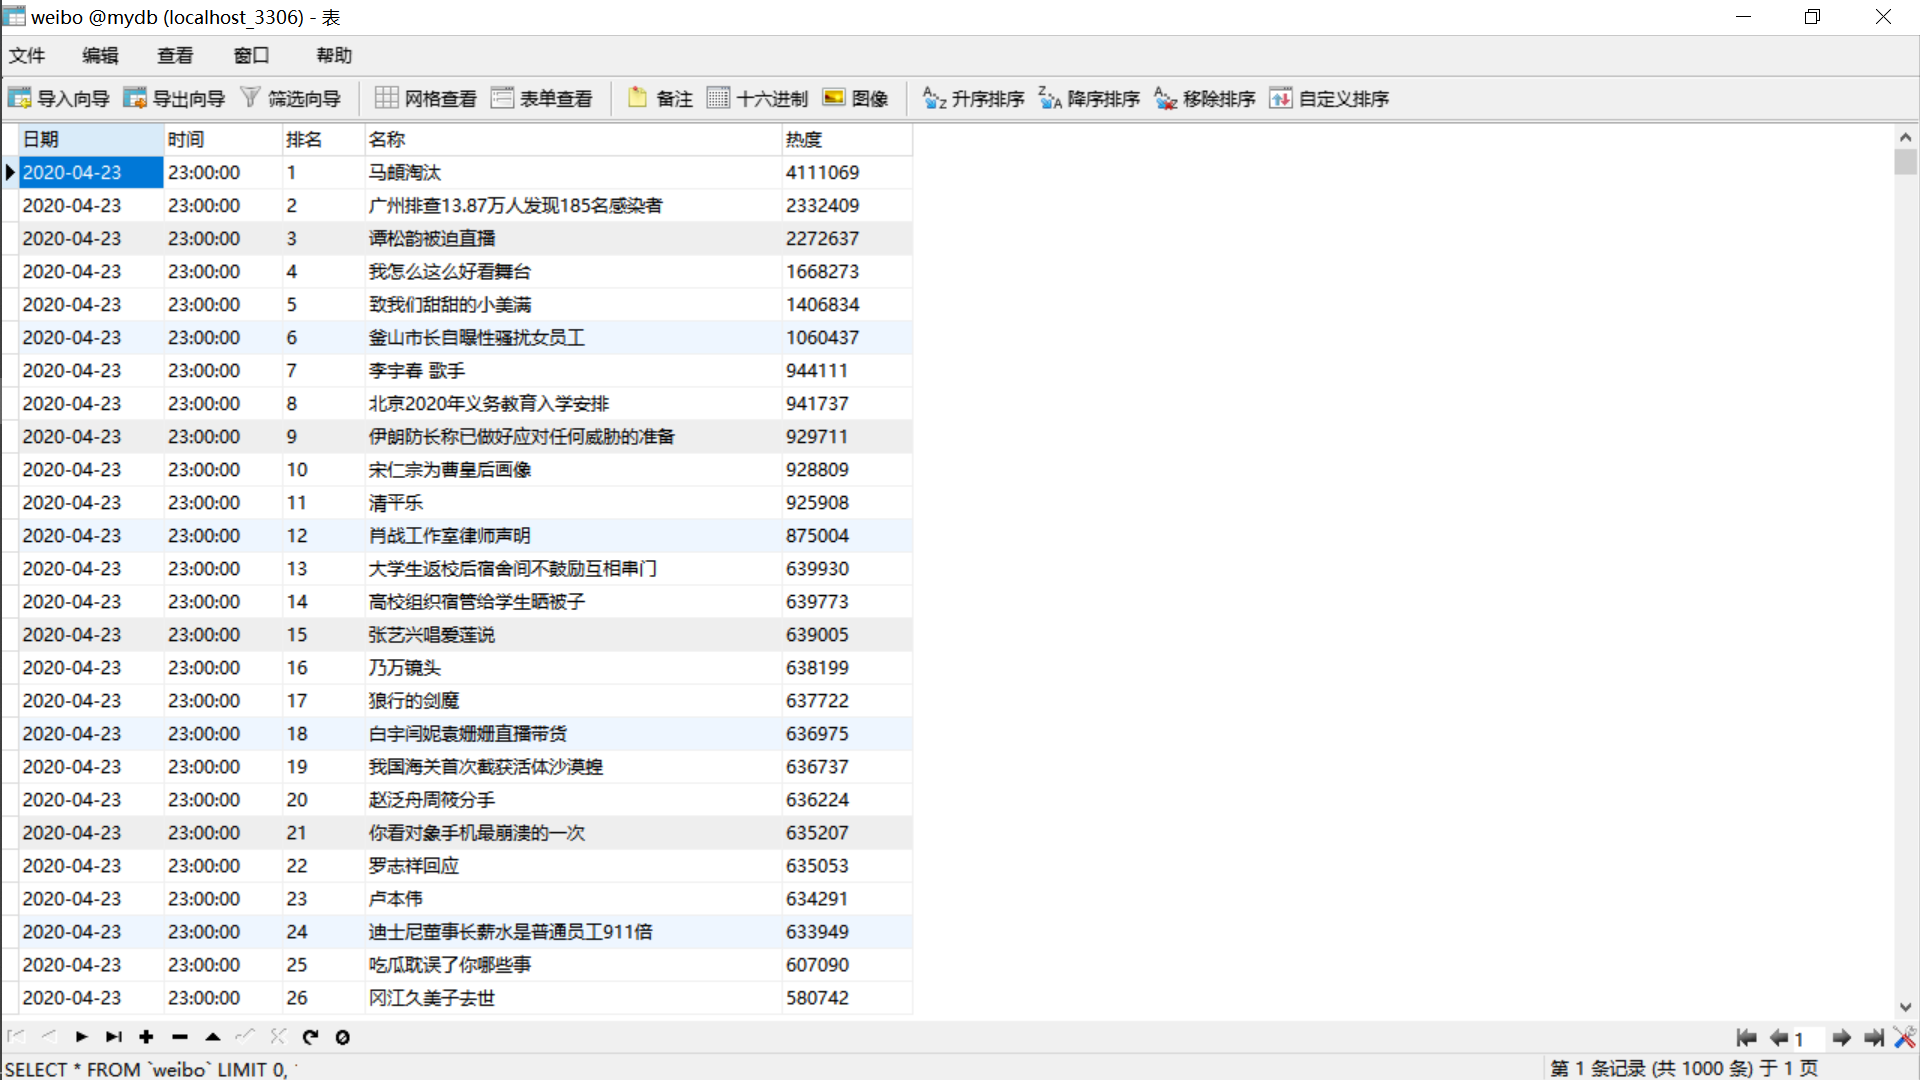The image size is (1920, 1080).
Task: Click vertical scrollbar up arrow
Action: [1905, 137]
